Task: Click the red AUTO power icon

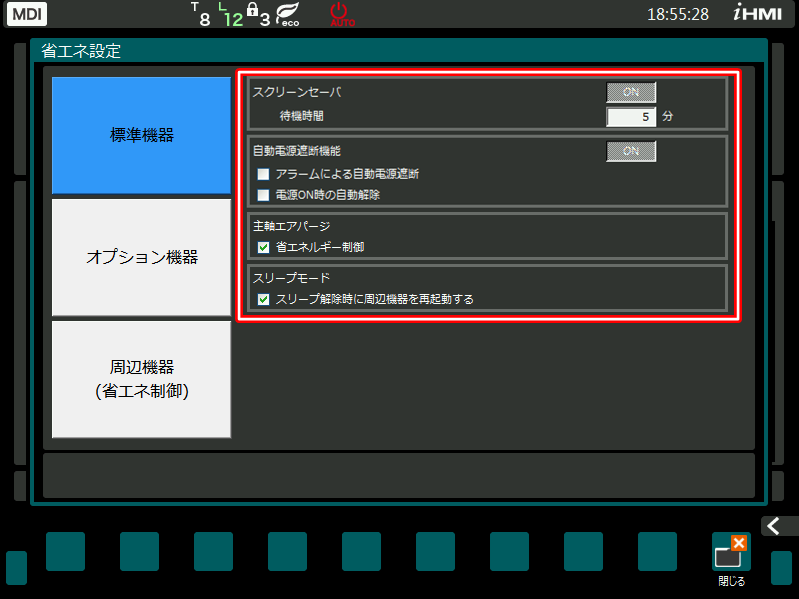Action: (x=342, y=14)
